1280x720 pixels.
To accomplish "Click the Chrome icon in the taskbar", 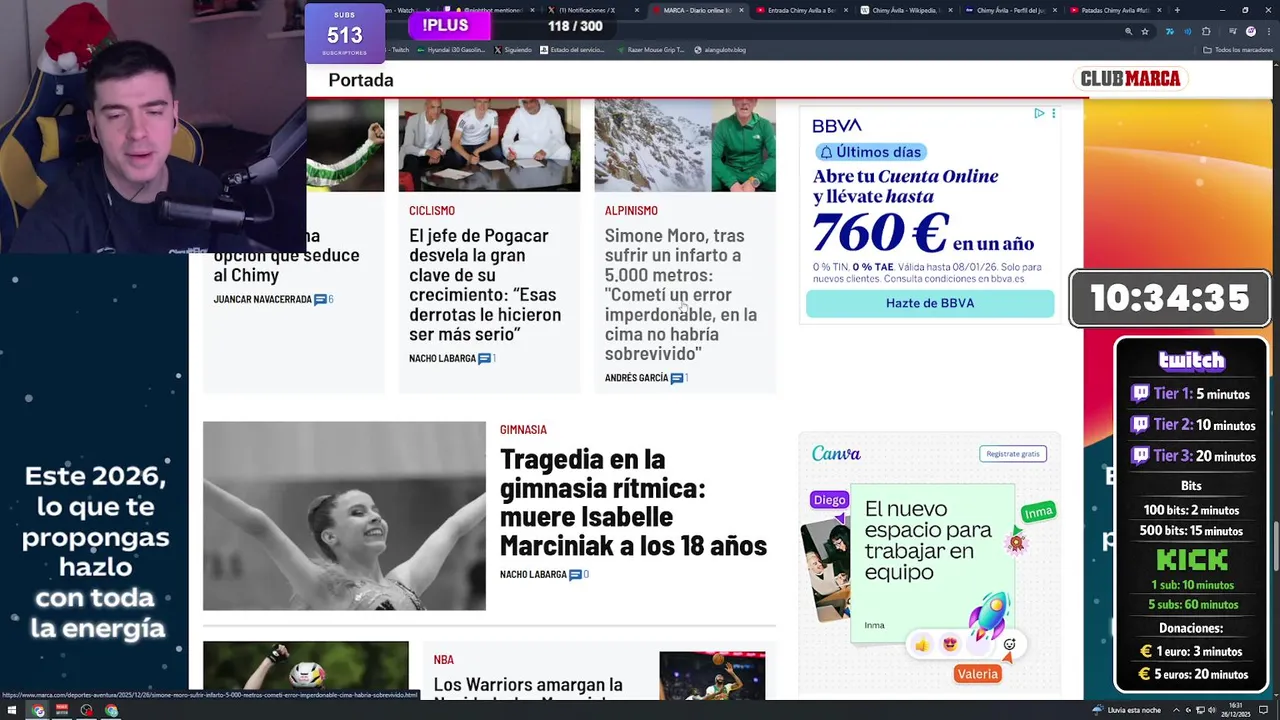I will point(38,711).
